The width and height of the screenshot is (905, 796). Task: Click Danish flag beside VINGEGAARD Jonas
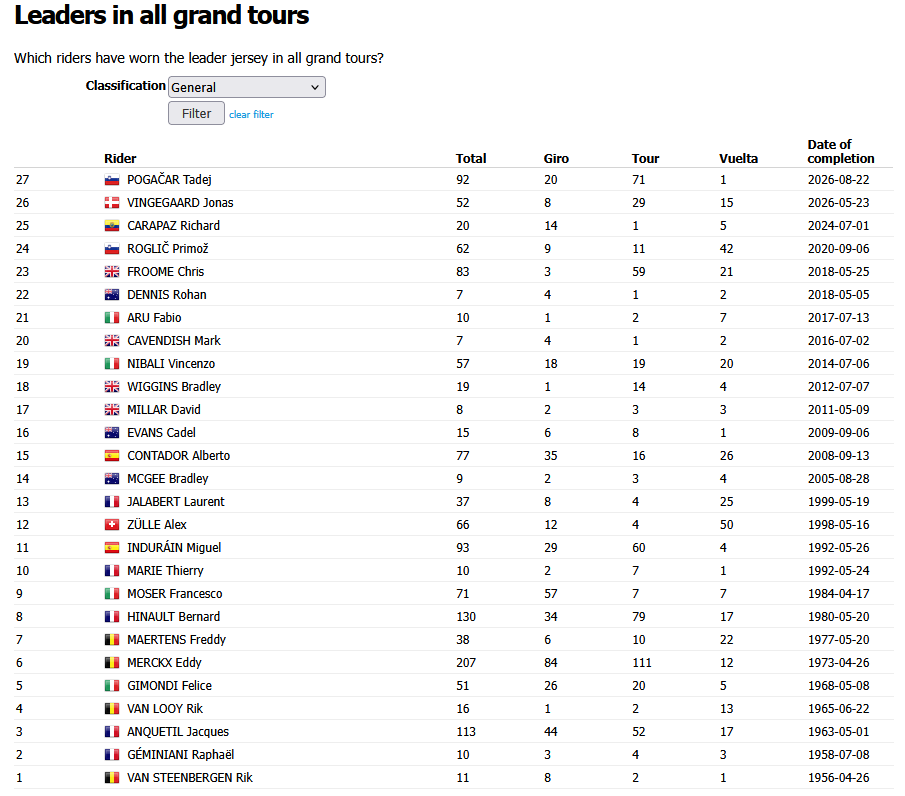pyautogui.click(x=112, y=203)
